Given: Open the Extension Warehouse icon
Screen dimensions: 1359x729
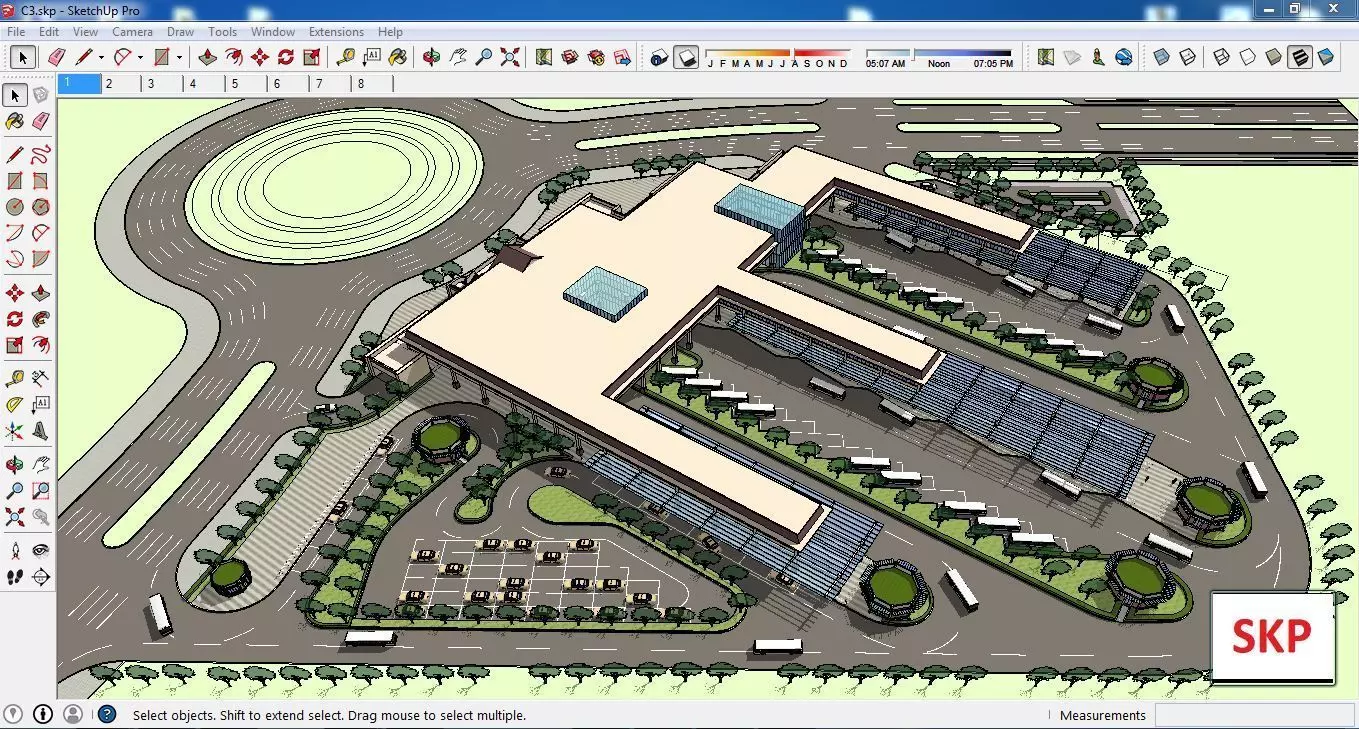Looking at the screenshot, I should (x=597, y=57).
